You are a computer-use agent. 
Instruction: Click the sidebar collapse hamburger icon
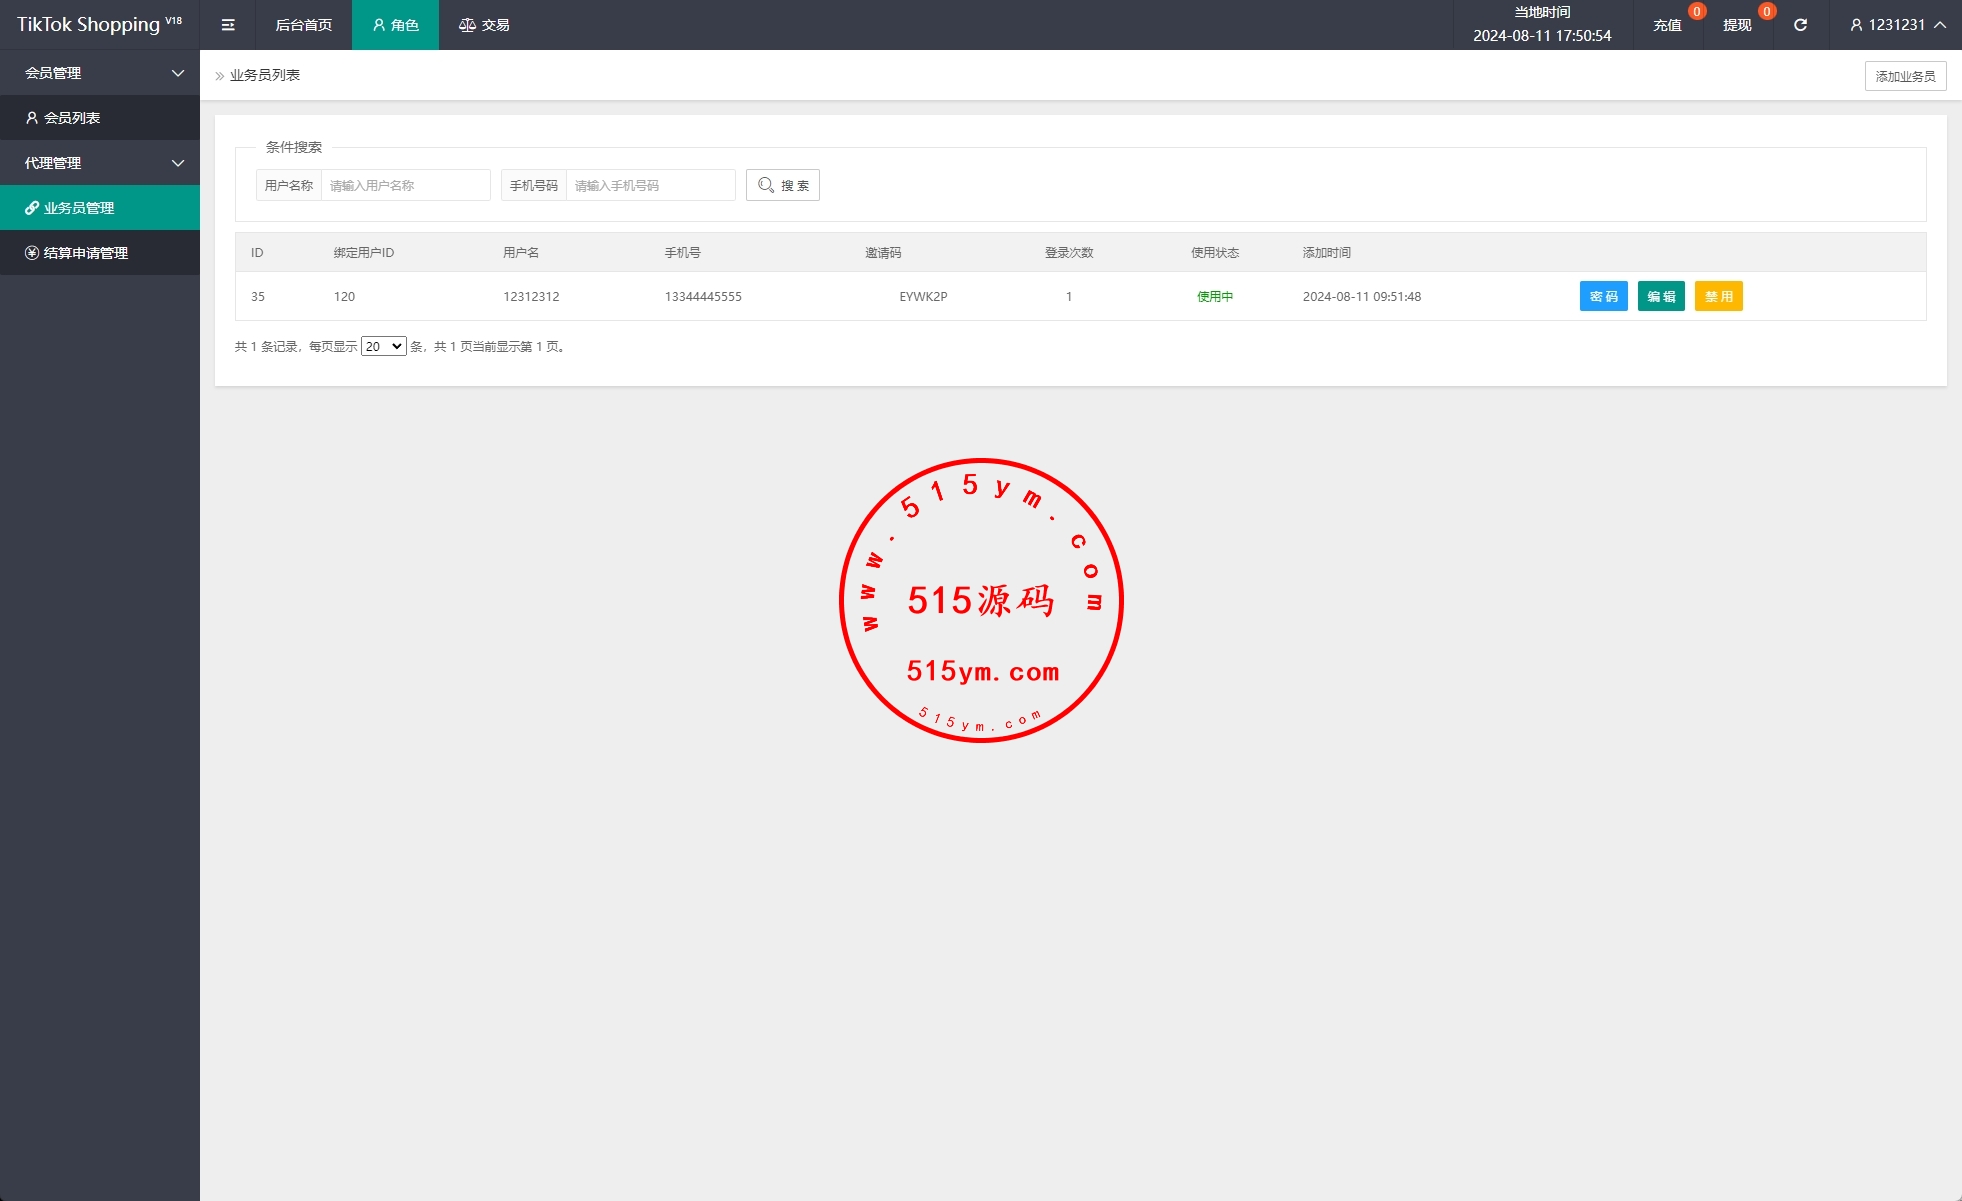point(228,25)
